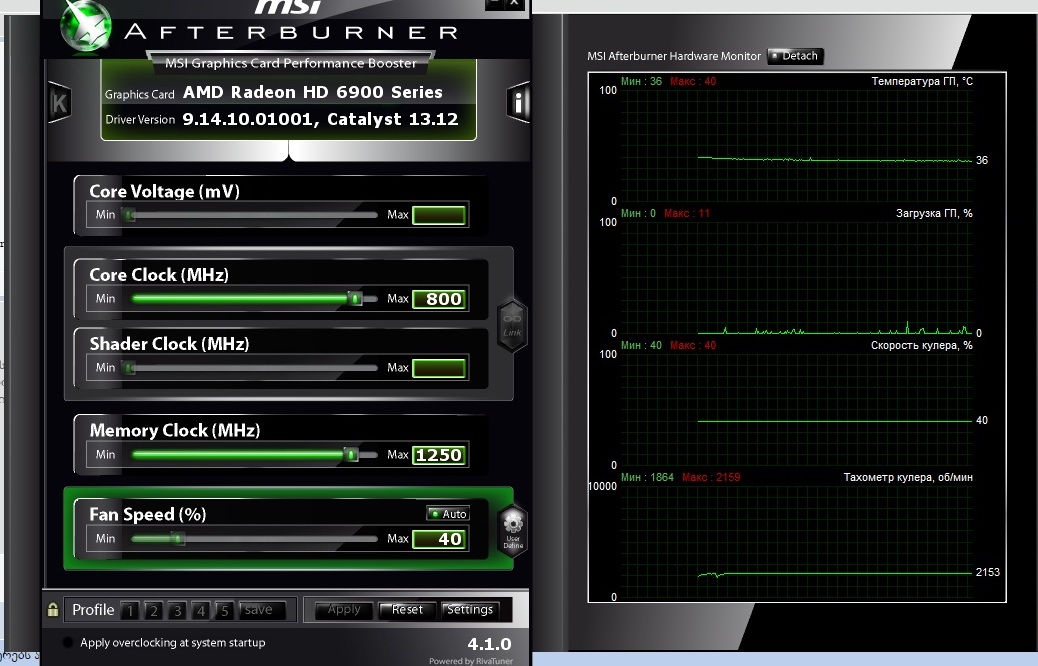The image size is (1038, 666).
Task: Click the Fan Speed value field showing 40
Action: coord(440,539)
